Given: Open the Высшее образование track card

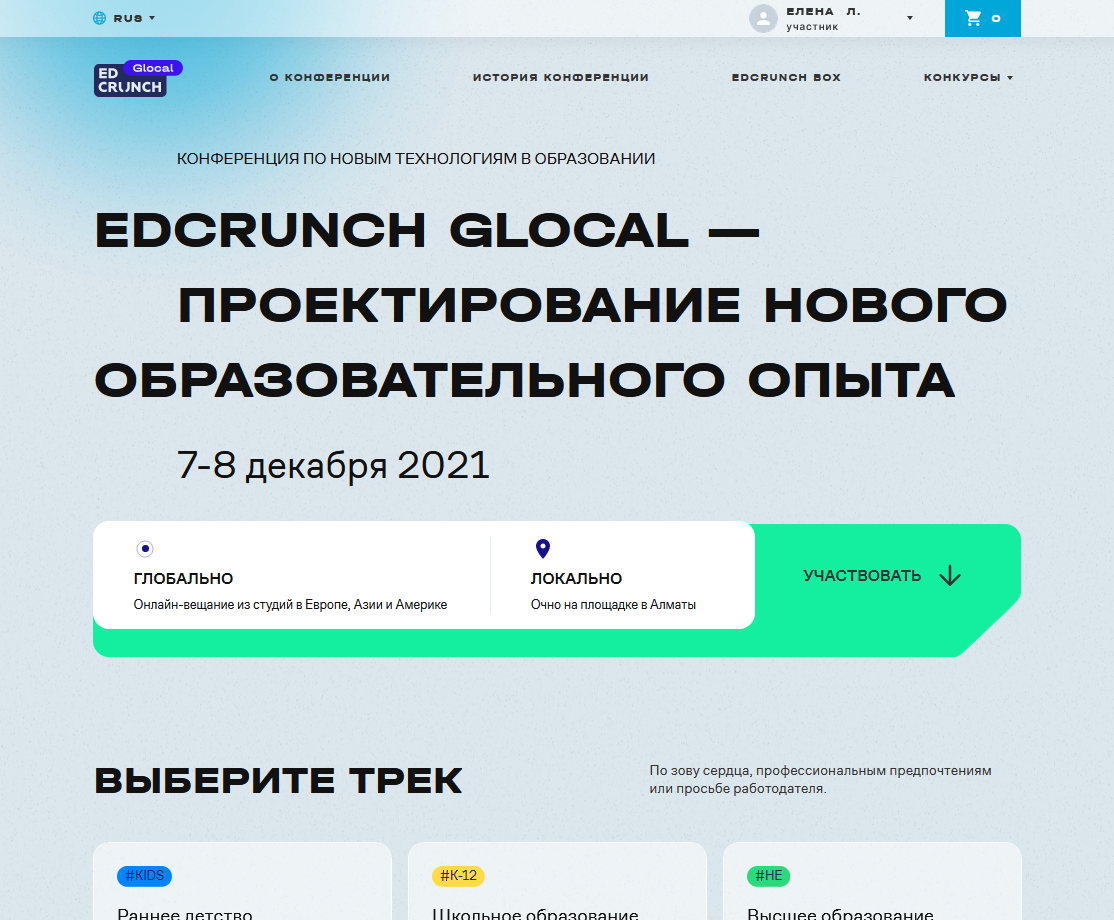Looking at the screenshot, I should click(872, 882).
